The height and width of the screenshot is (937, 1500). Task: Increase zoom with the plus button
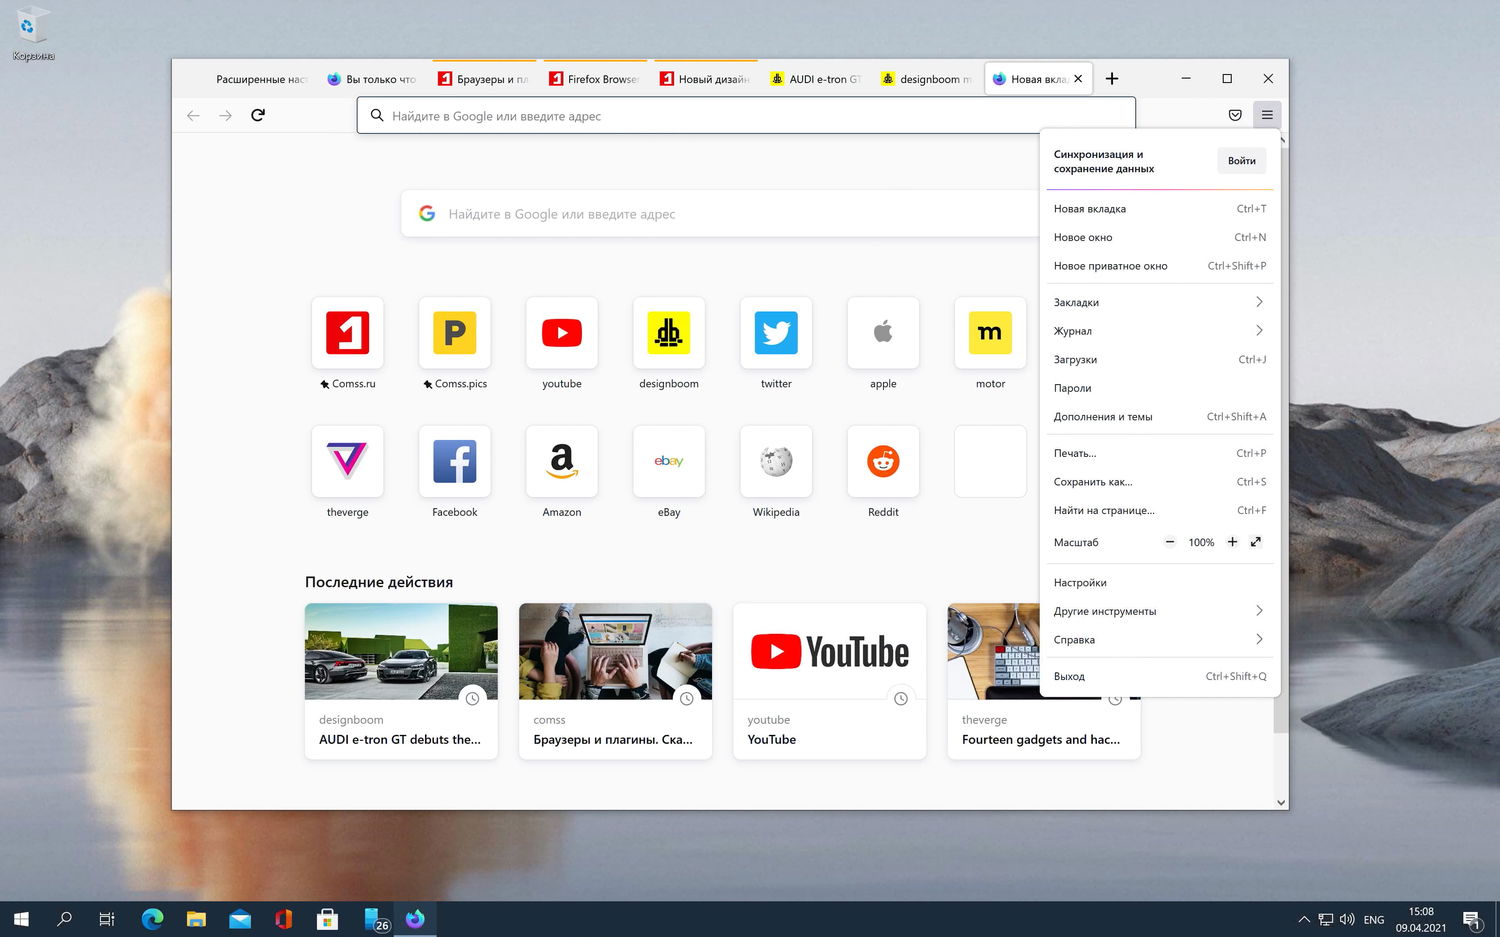coord(1232,542)
